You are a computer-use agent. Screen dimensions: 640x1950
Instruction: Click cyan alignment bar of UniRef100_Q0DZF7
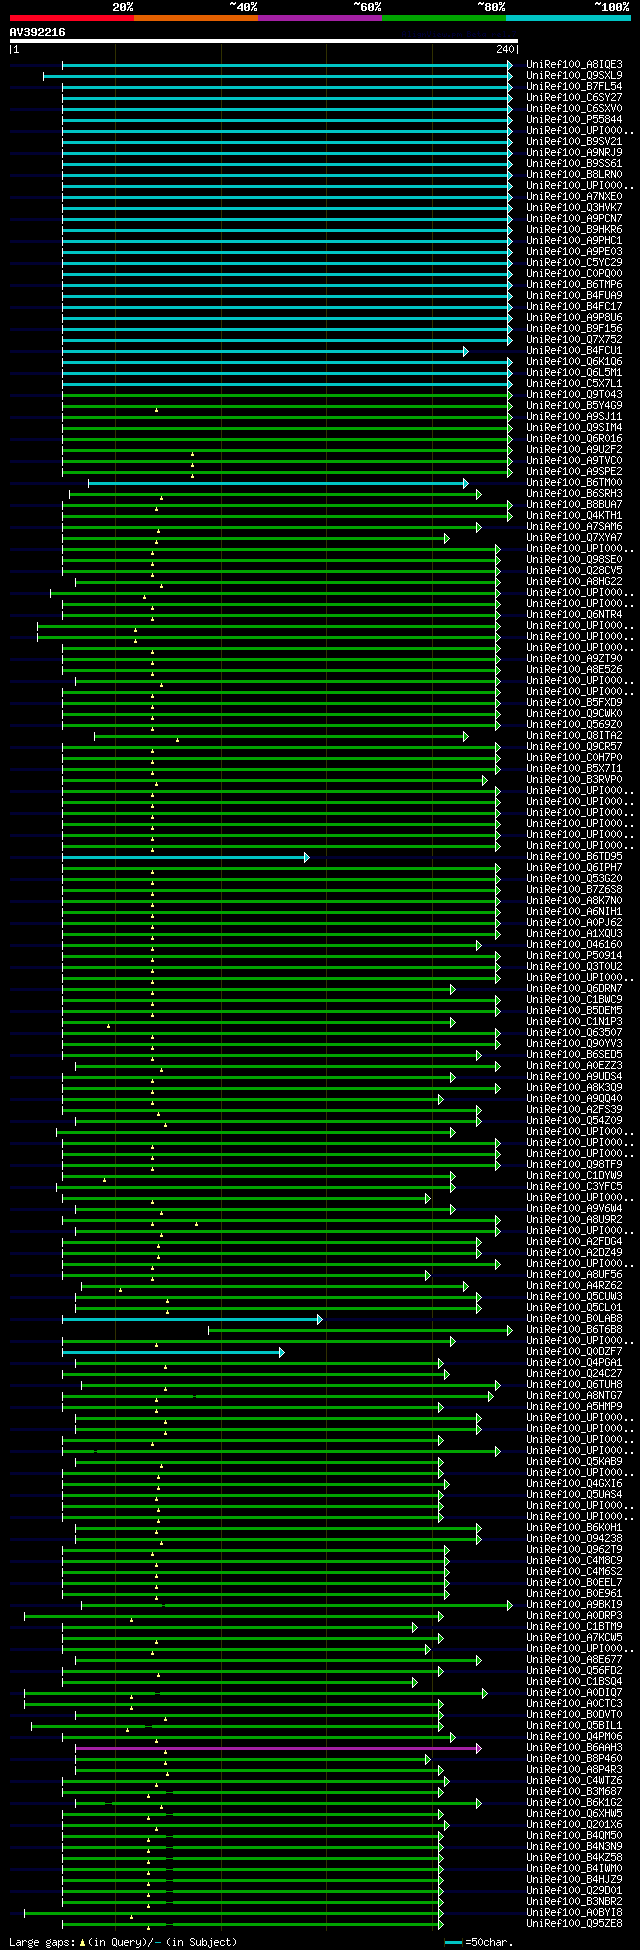click(x=172, y=1352)
